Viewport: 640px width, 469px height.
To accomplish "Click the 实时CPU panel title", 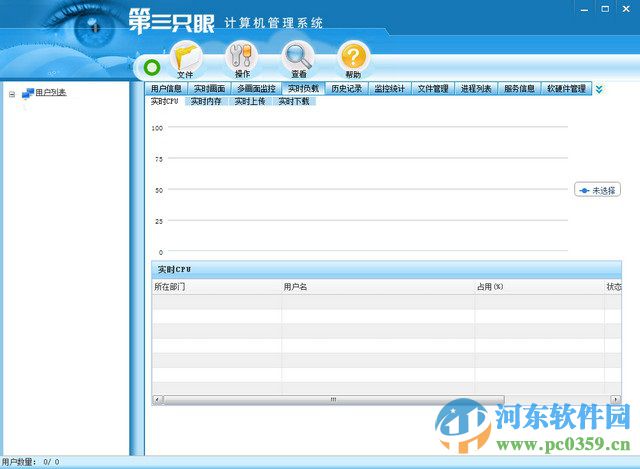I will click(174, 269).
